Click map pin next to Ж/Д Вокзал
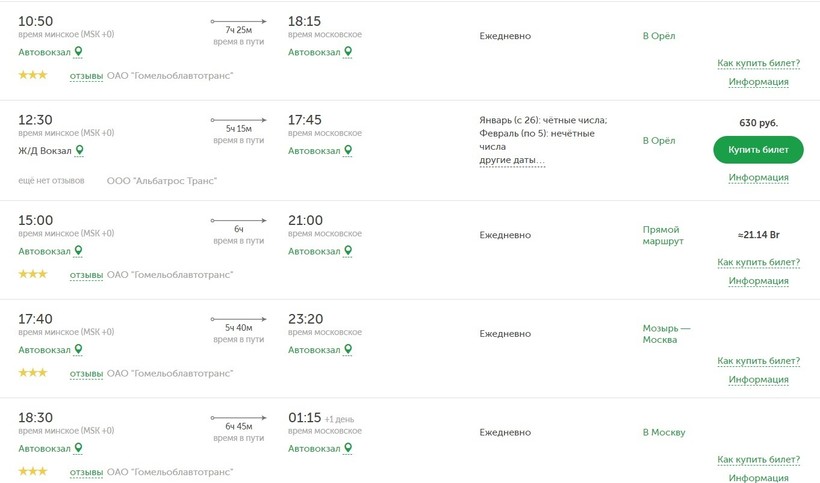The height and width of the screenshot is (483, 820). coord(80,151)
